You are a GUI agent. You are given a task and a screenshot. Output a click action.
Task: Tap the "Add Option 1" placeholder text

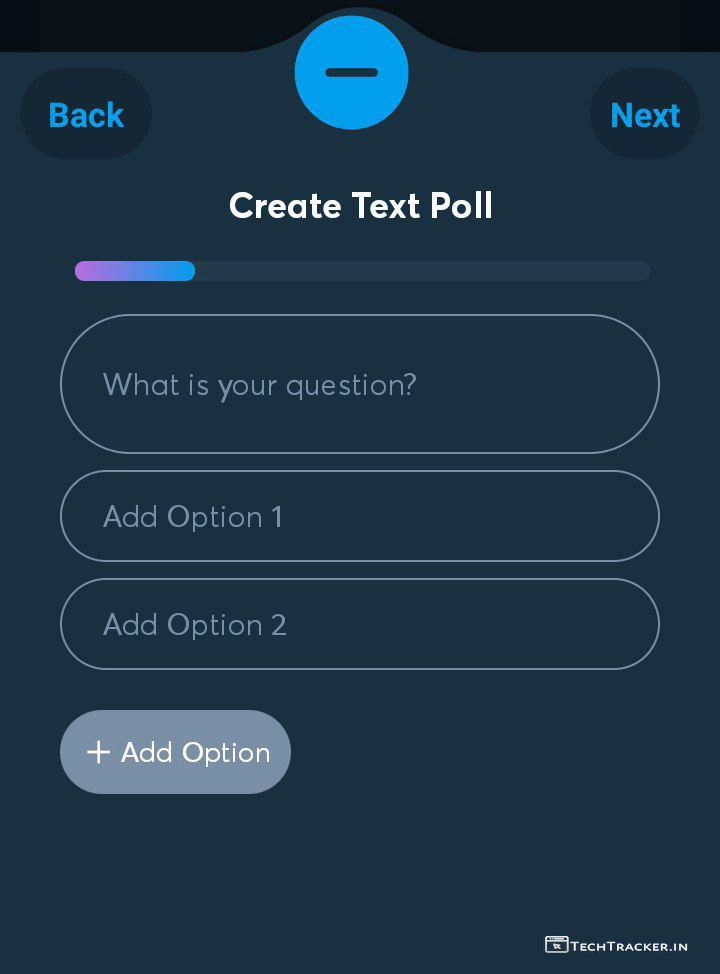tap(192, 516)
